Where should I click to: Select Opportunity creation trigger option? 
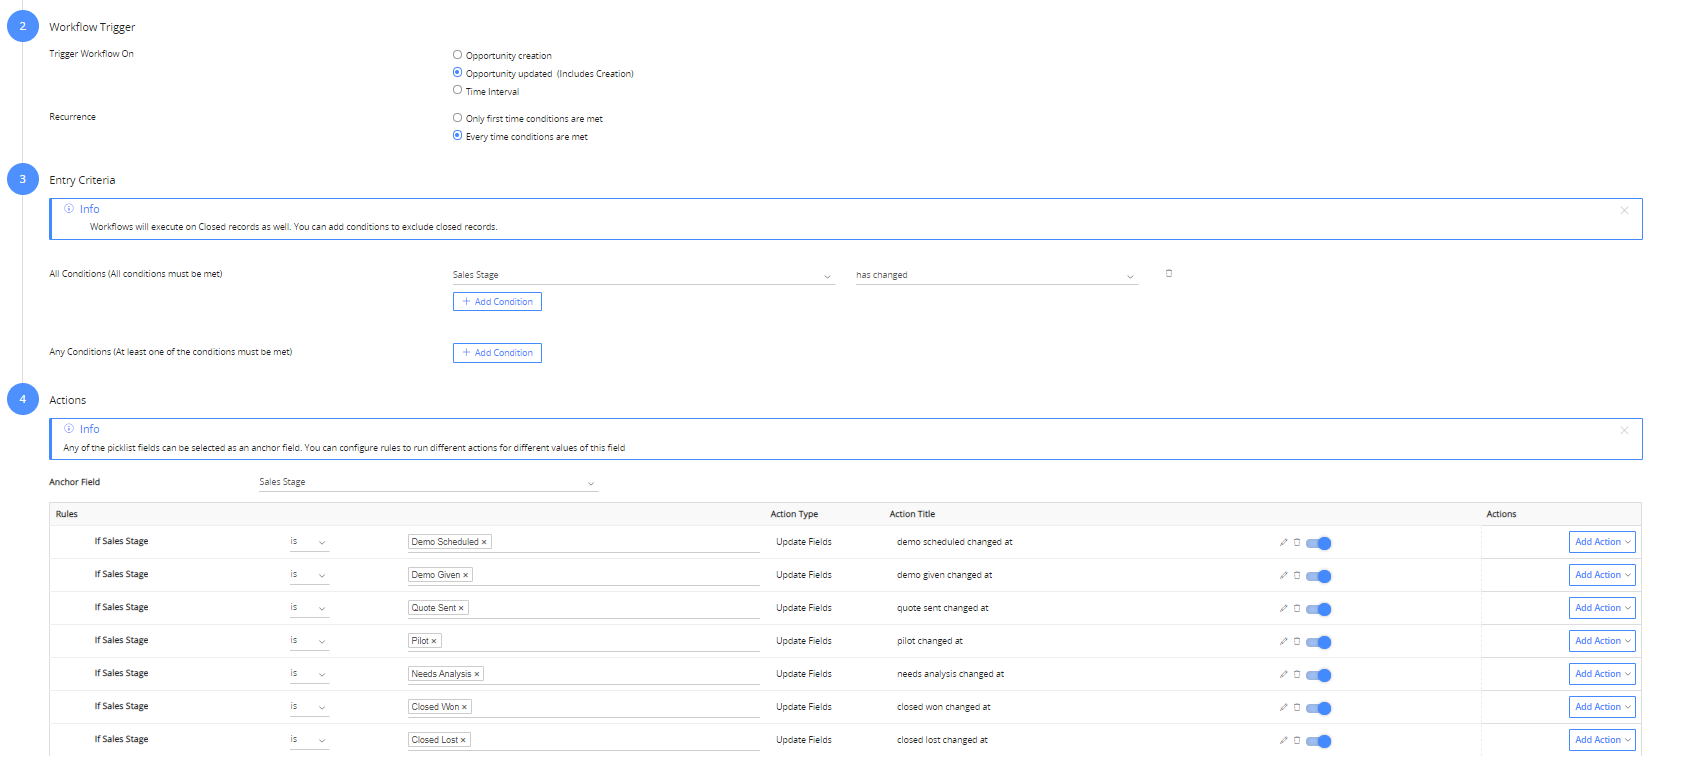coord(458,55)
